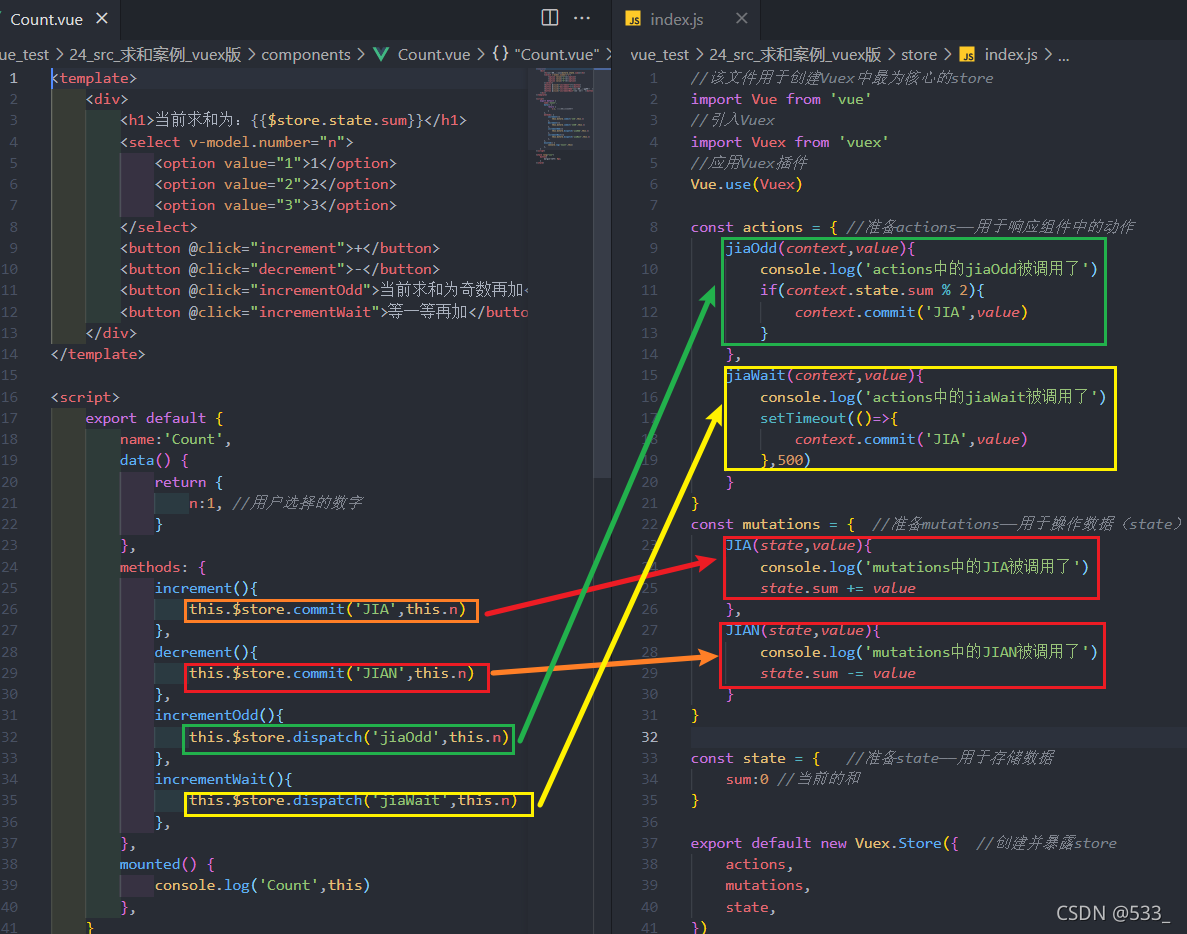Click line number 32 in index.js

tap(650, 736)
